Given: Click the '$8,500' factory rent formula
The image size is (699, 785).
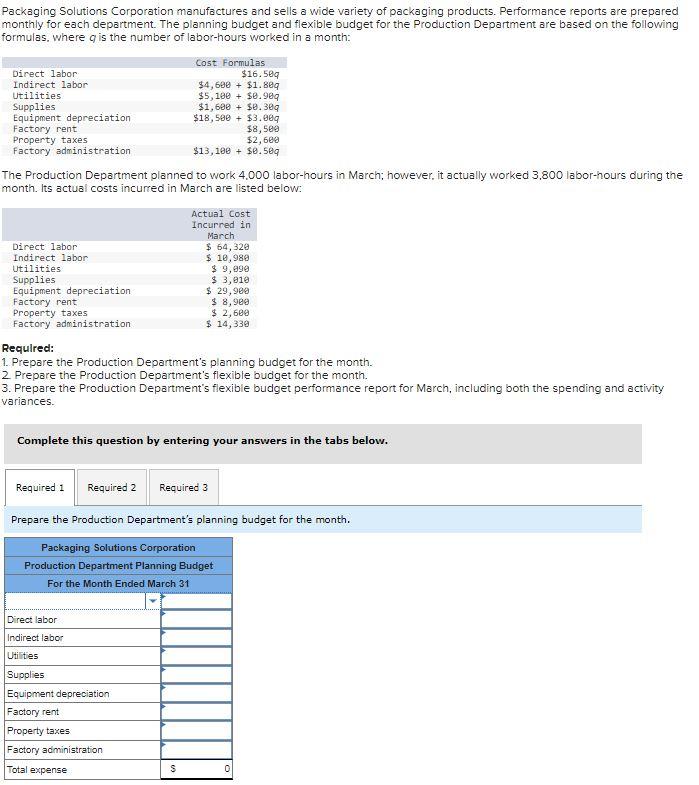Looking at the screenshot, I should click(x=263, y=129).
